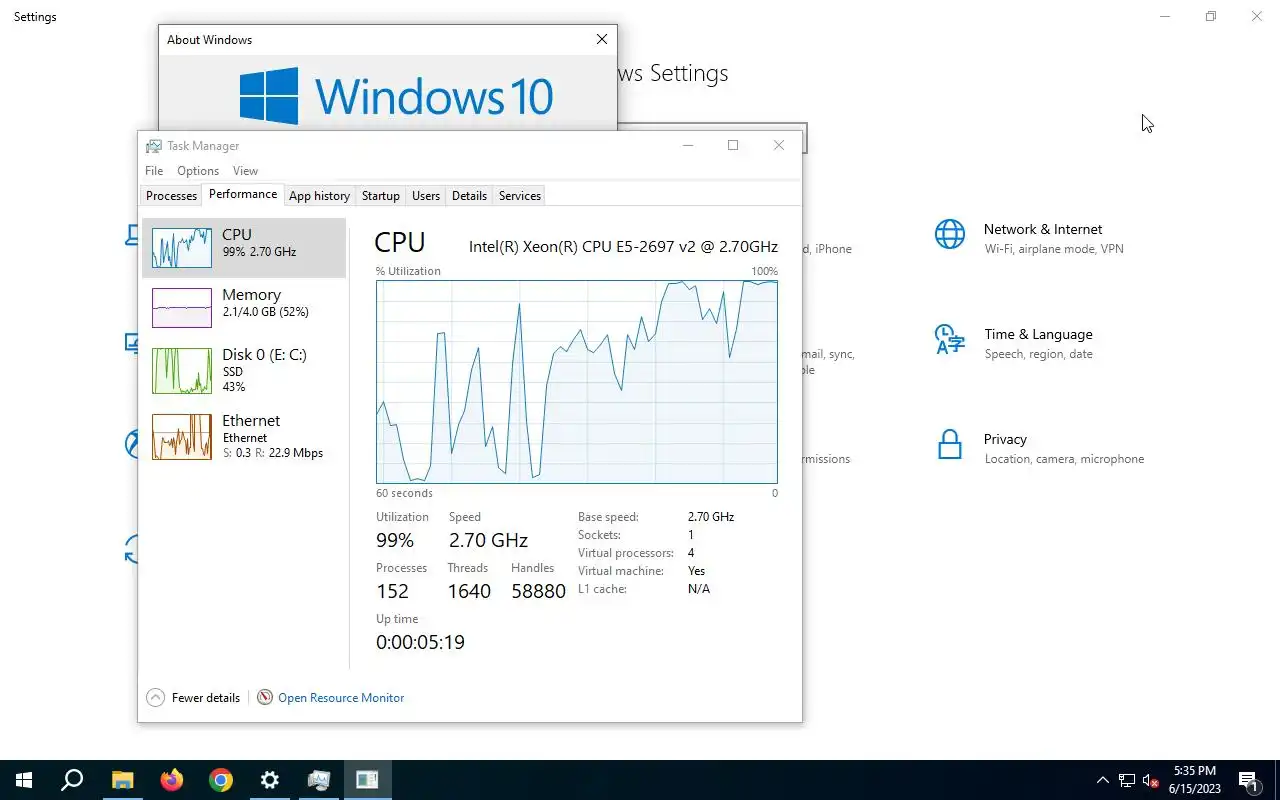Open the Windows Start menu
Screen dimensions: 1280x800
pyautogui.click(x=24, y=780)
